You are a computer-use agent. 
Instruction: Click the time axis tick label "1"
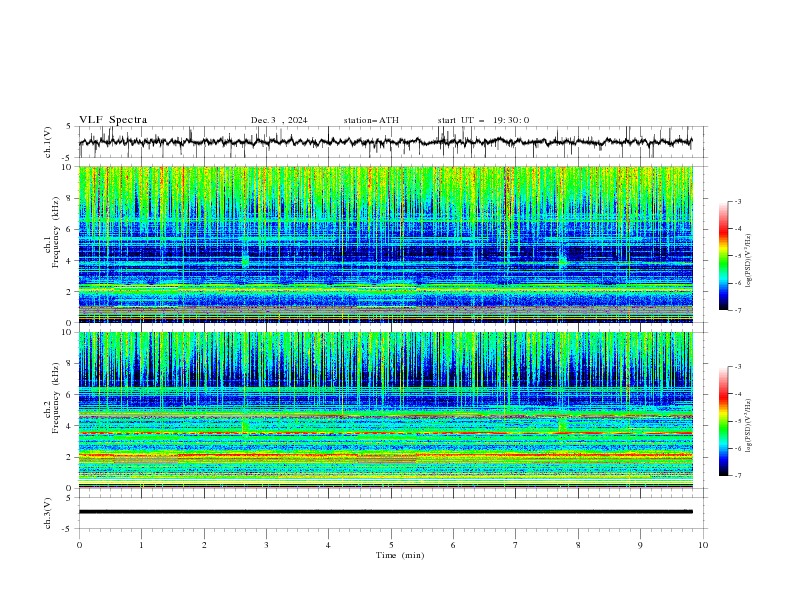pos(141,545)
